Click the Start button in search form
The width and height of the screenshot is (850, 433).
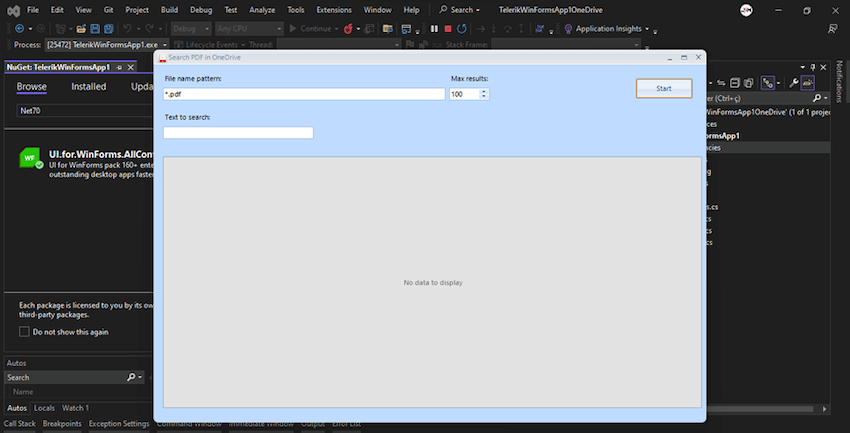[664, 88]
